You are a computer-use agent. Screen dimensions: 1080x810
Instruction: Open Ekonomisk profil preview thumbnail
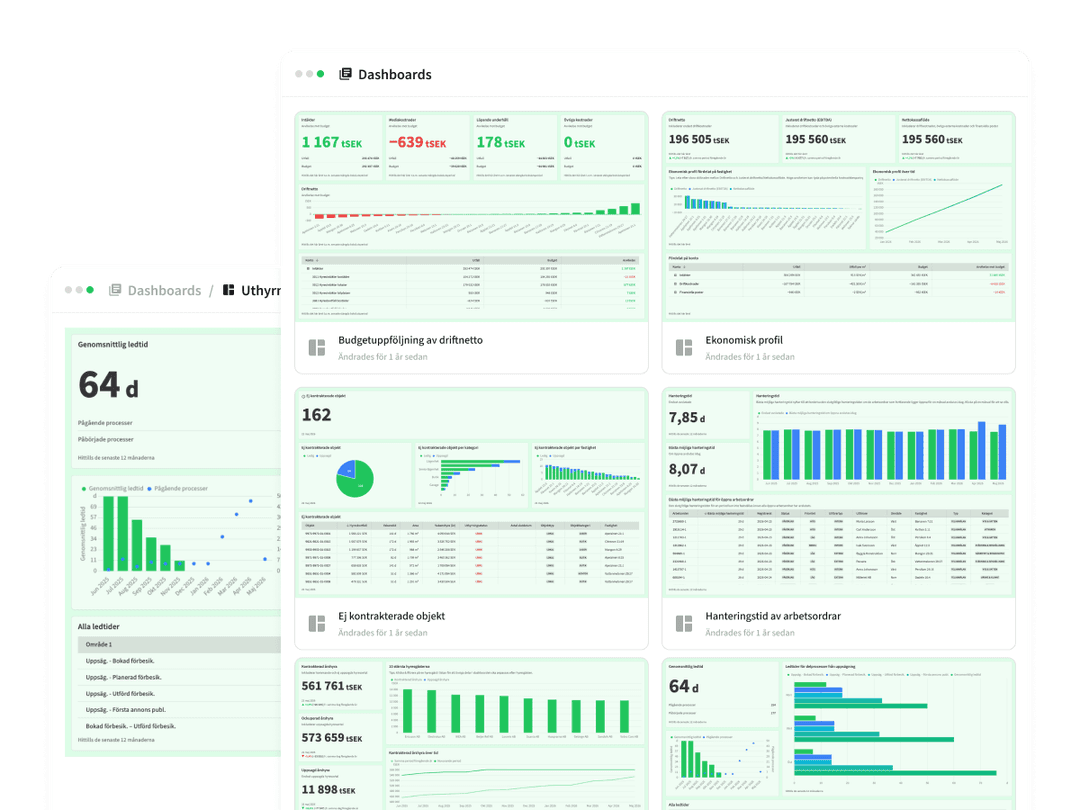coord(839,216)
